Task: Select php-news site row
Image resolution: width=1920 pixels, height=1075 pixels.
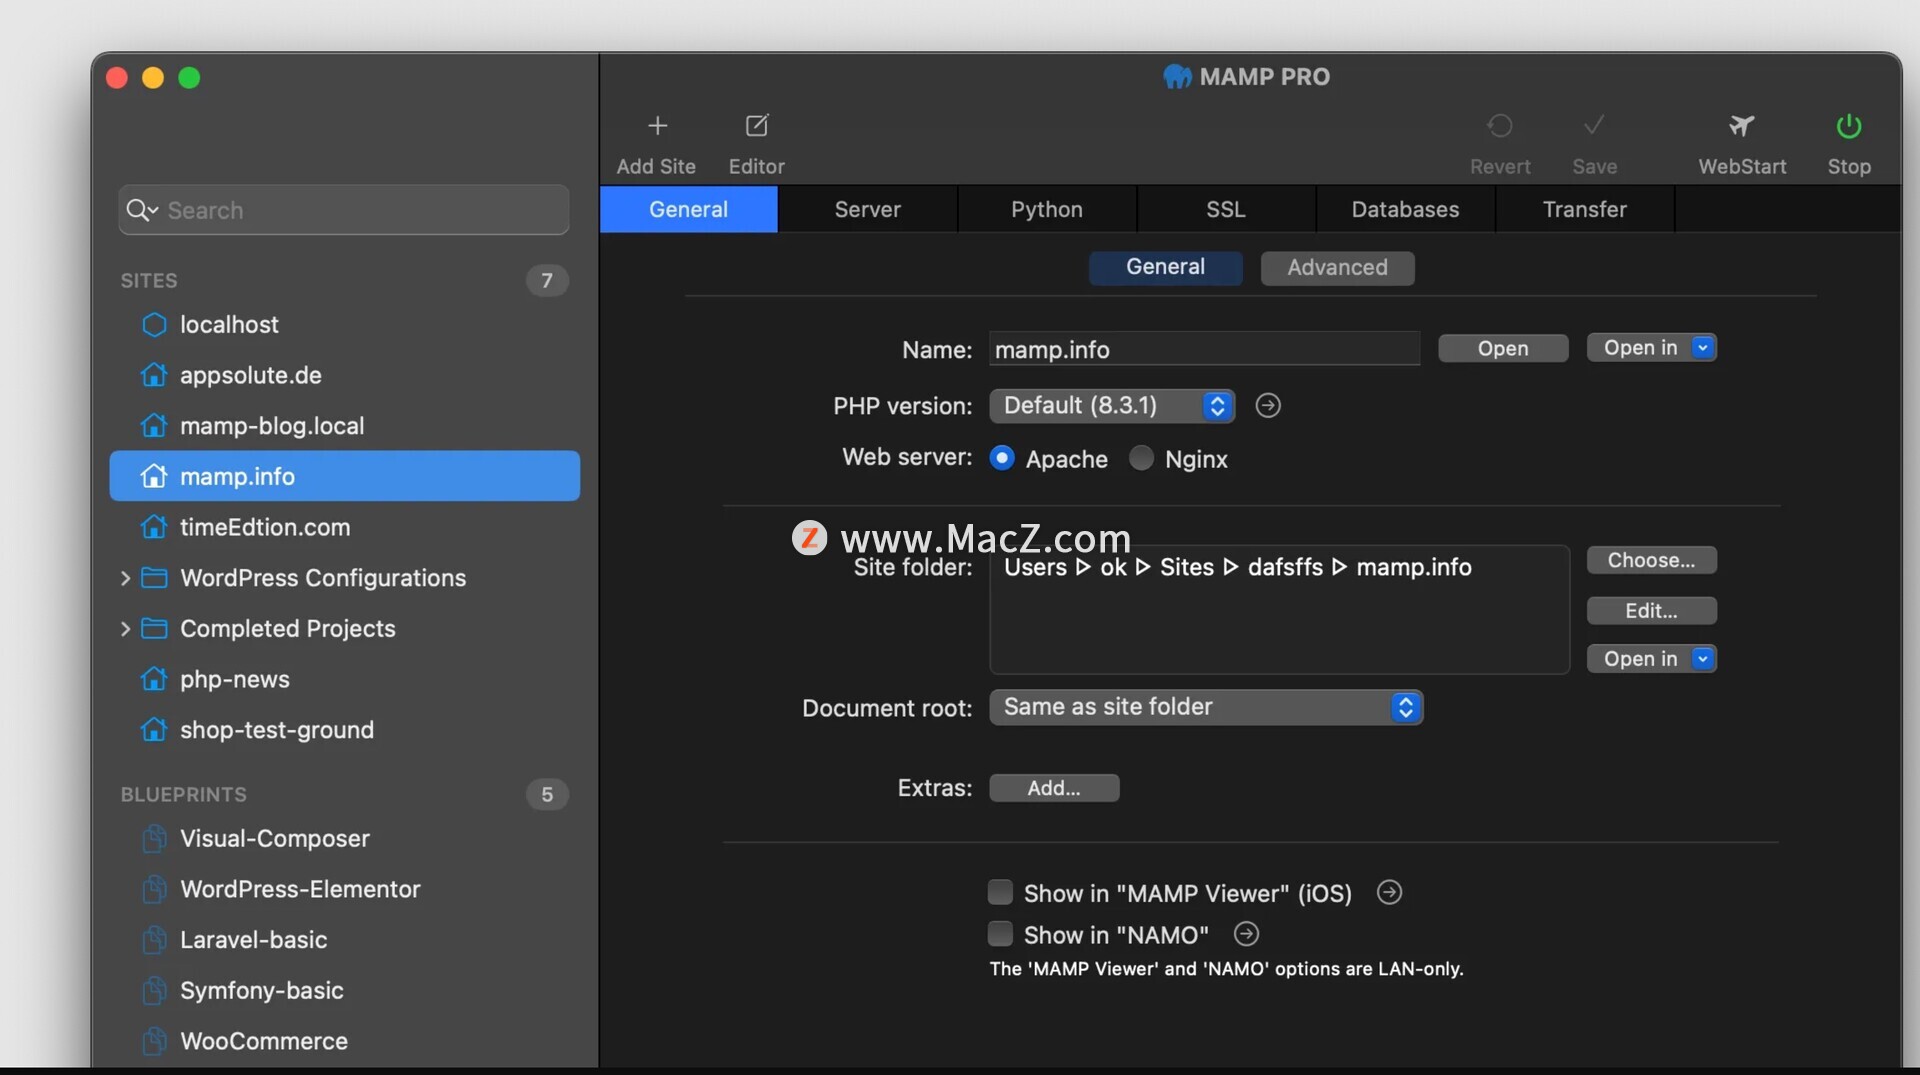Action: pos(345,679)
